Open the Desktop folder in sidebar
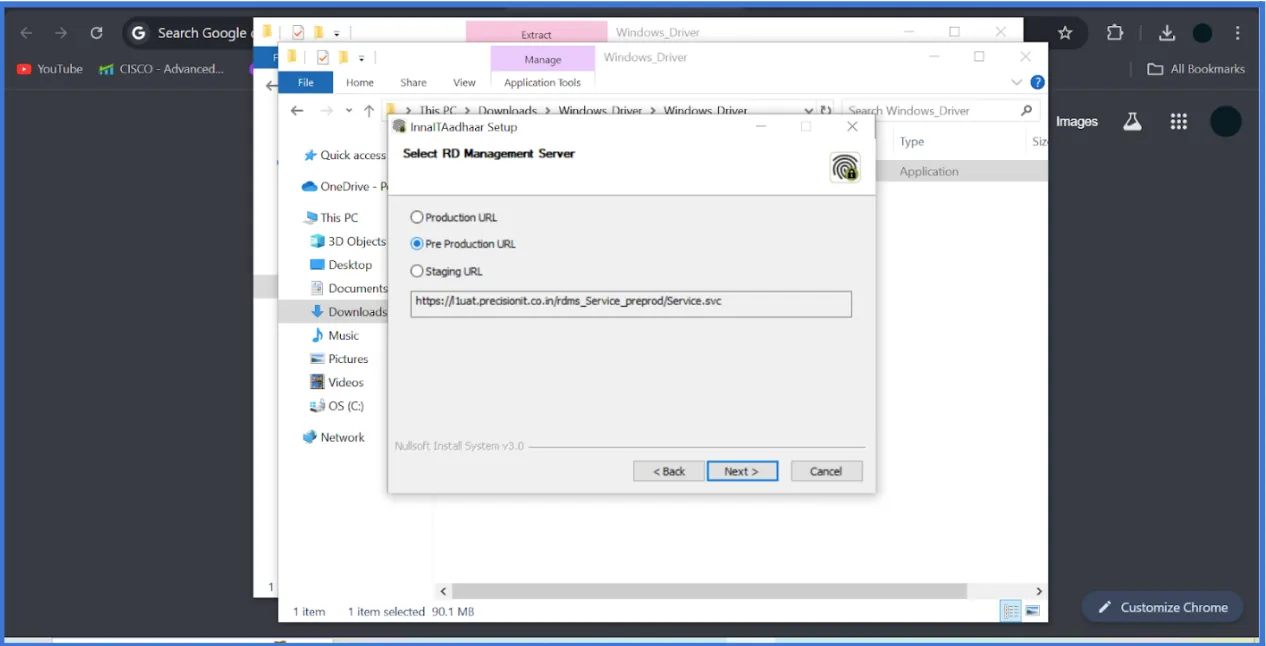The width and height of the screenshot is (1266, 646). pyautogui.click(x=341, y=265)
